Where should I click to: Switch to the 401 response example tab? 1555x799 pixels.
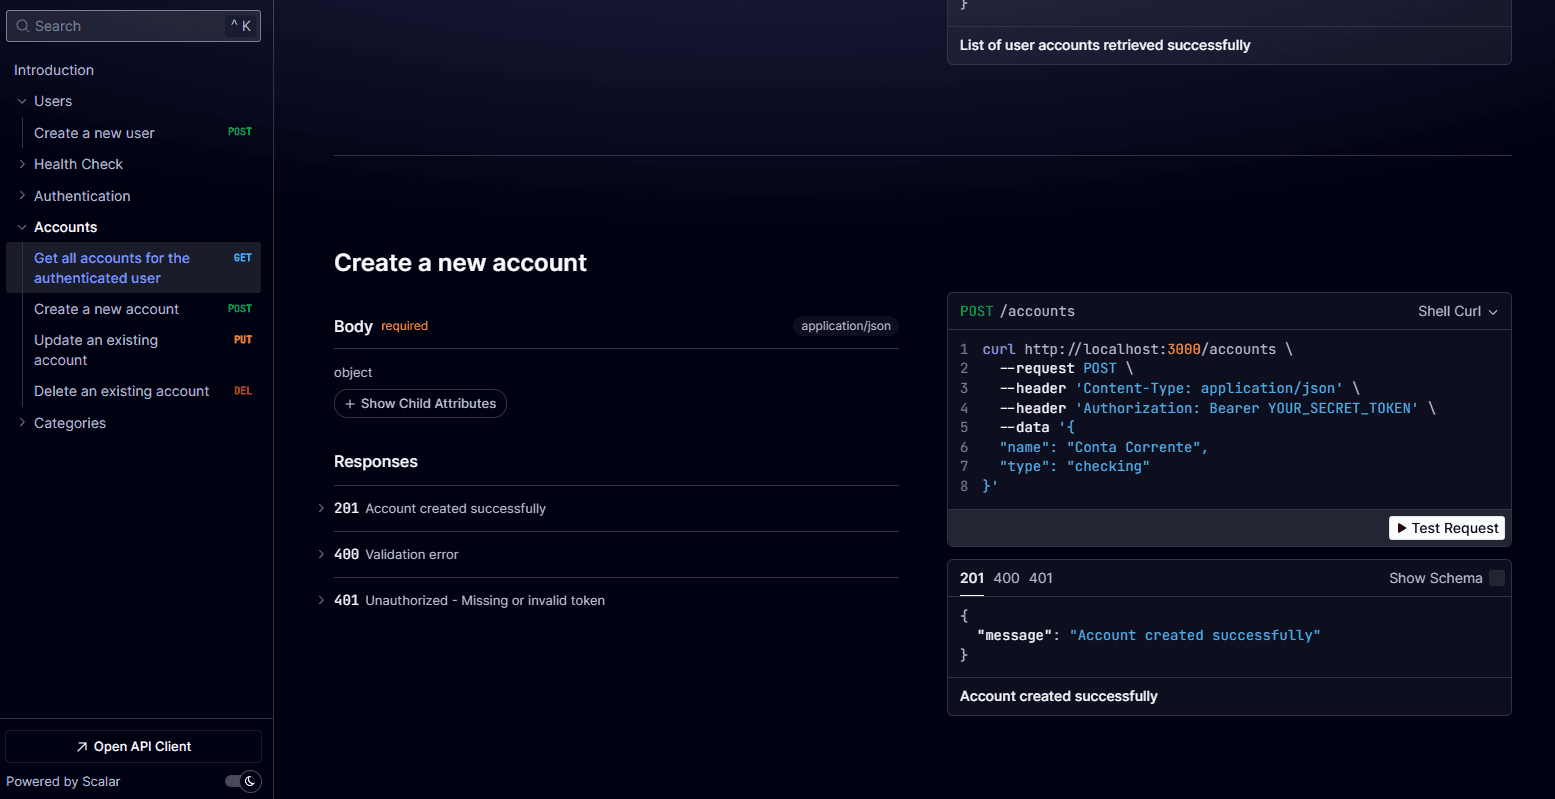coord(1040,578)
